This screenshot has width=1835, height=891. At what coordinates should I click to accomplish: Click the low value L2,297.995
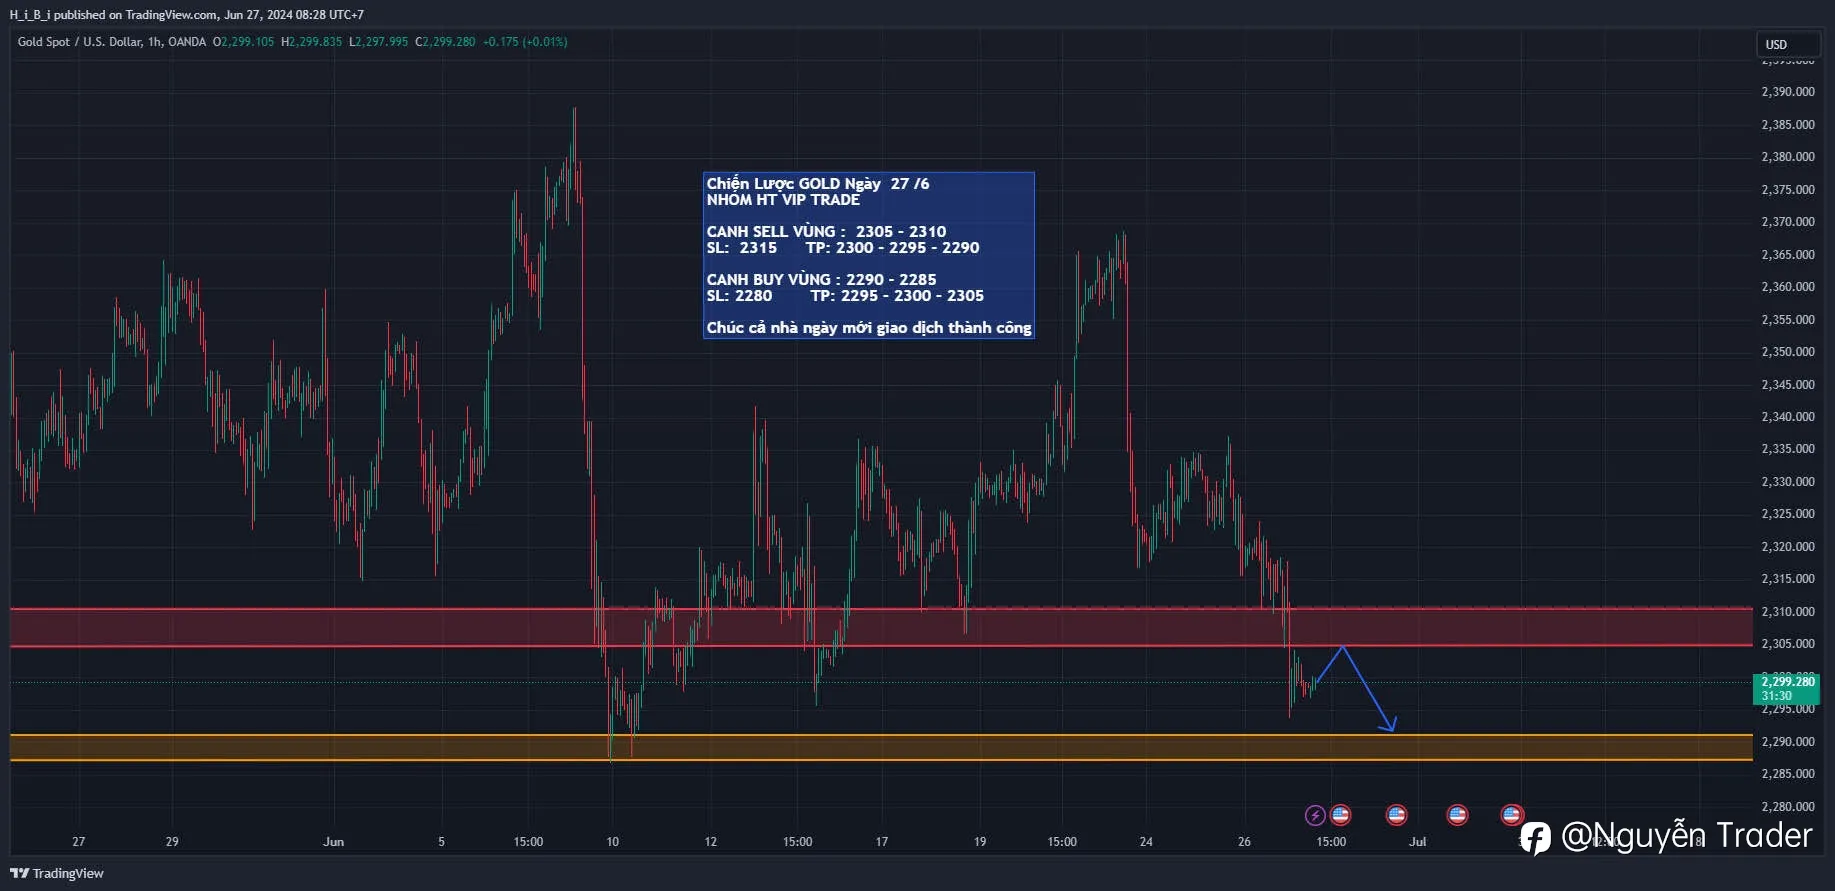(378, 42)
